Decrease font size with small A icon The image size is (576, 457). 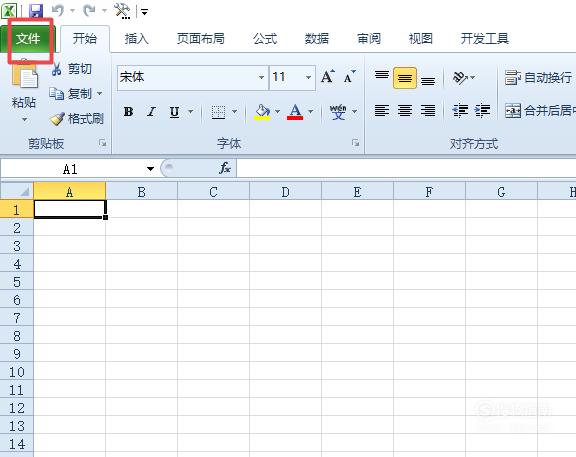pyautogui.click(x=349, y=77)
